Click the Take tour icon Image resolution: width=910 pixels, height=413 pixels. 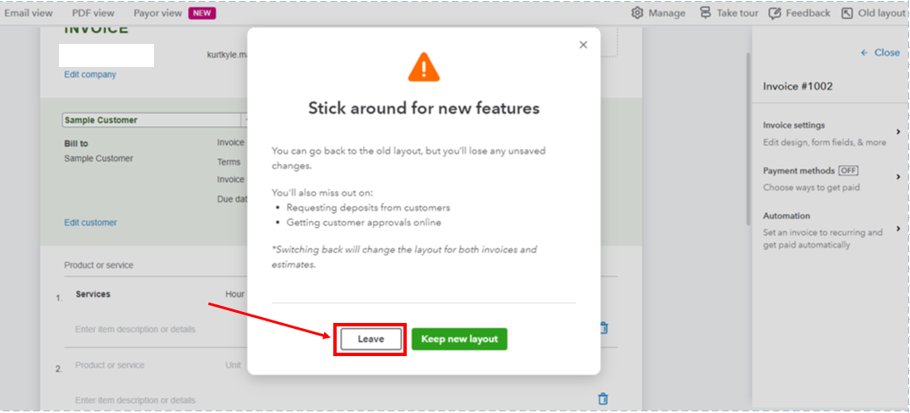pos(706,13)
